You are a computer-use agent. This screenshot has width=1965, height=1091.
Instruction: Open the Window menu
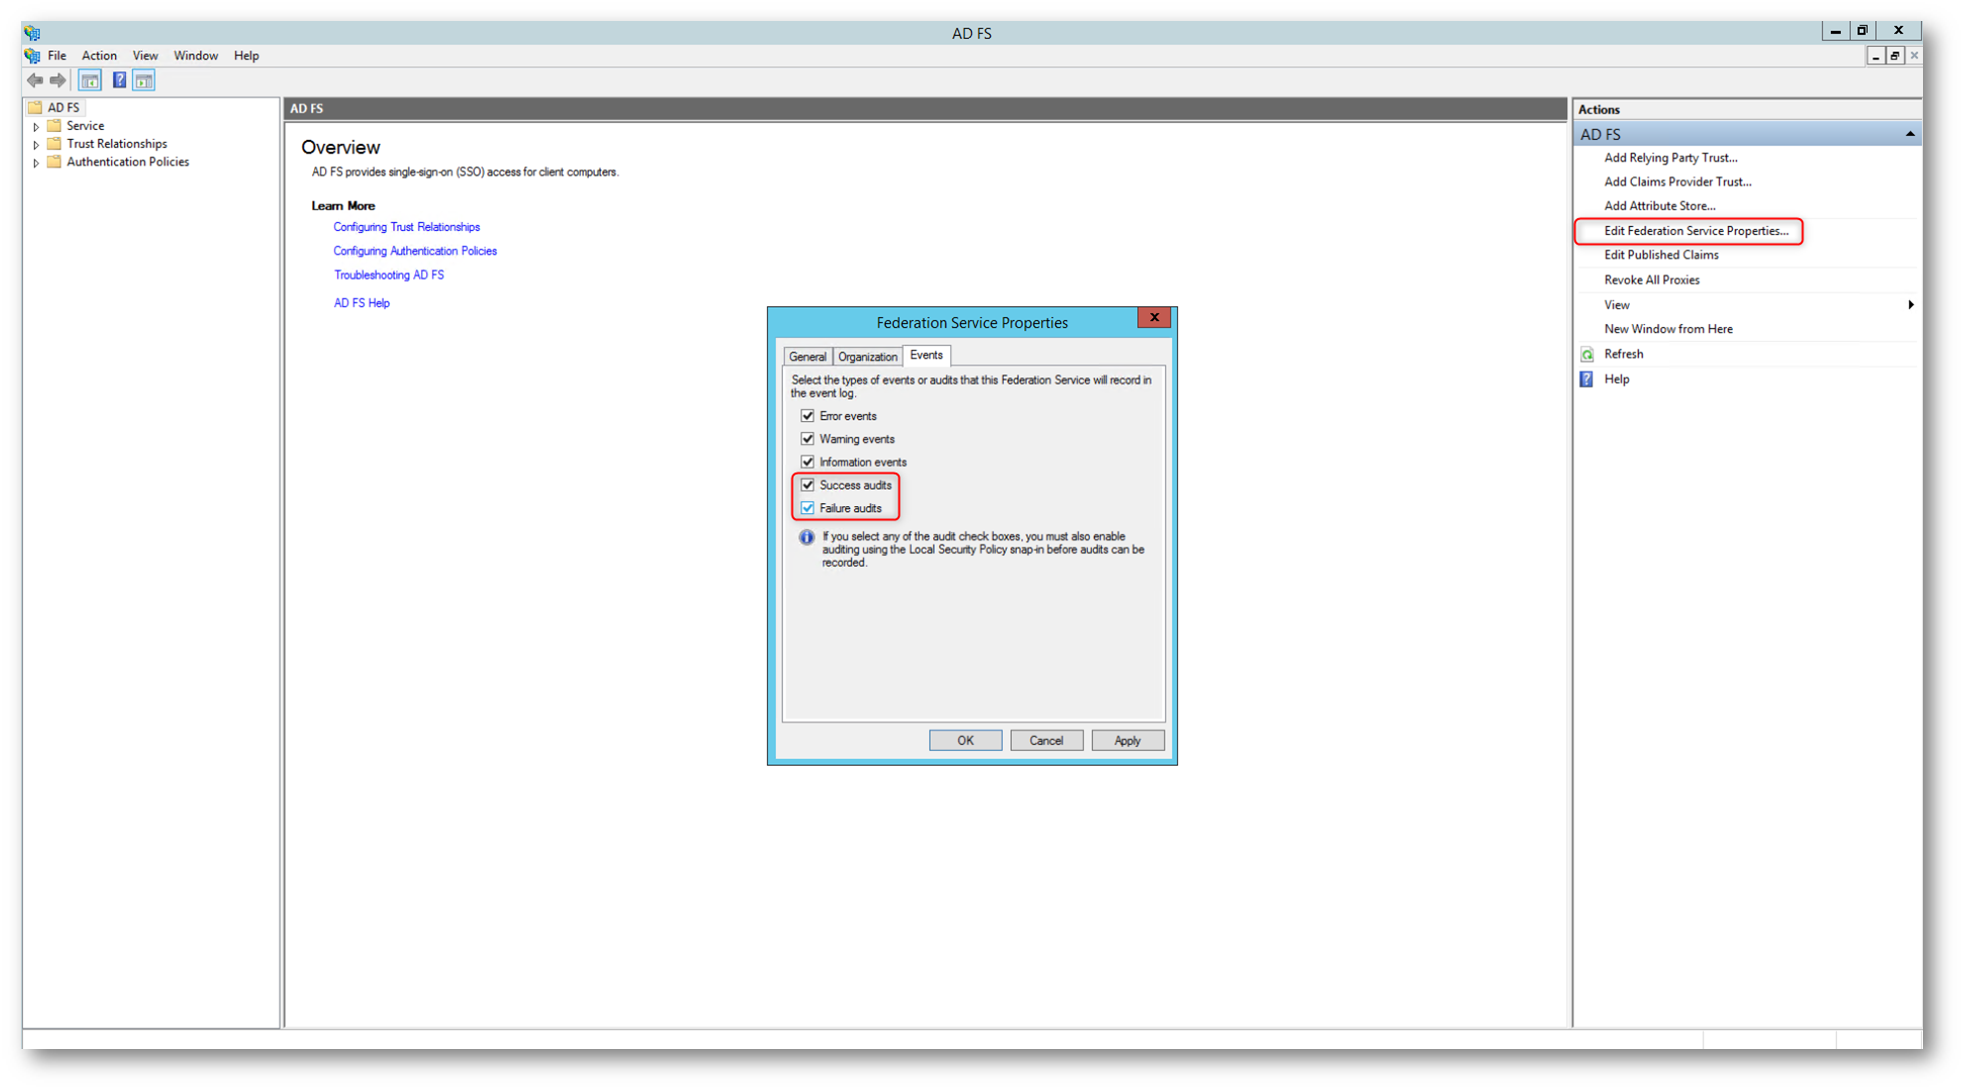coord(195,55)
